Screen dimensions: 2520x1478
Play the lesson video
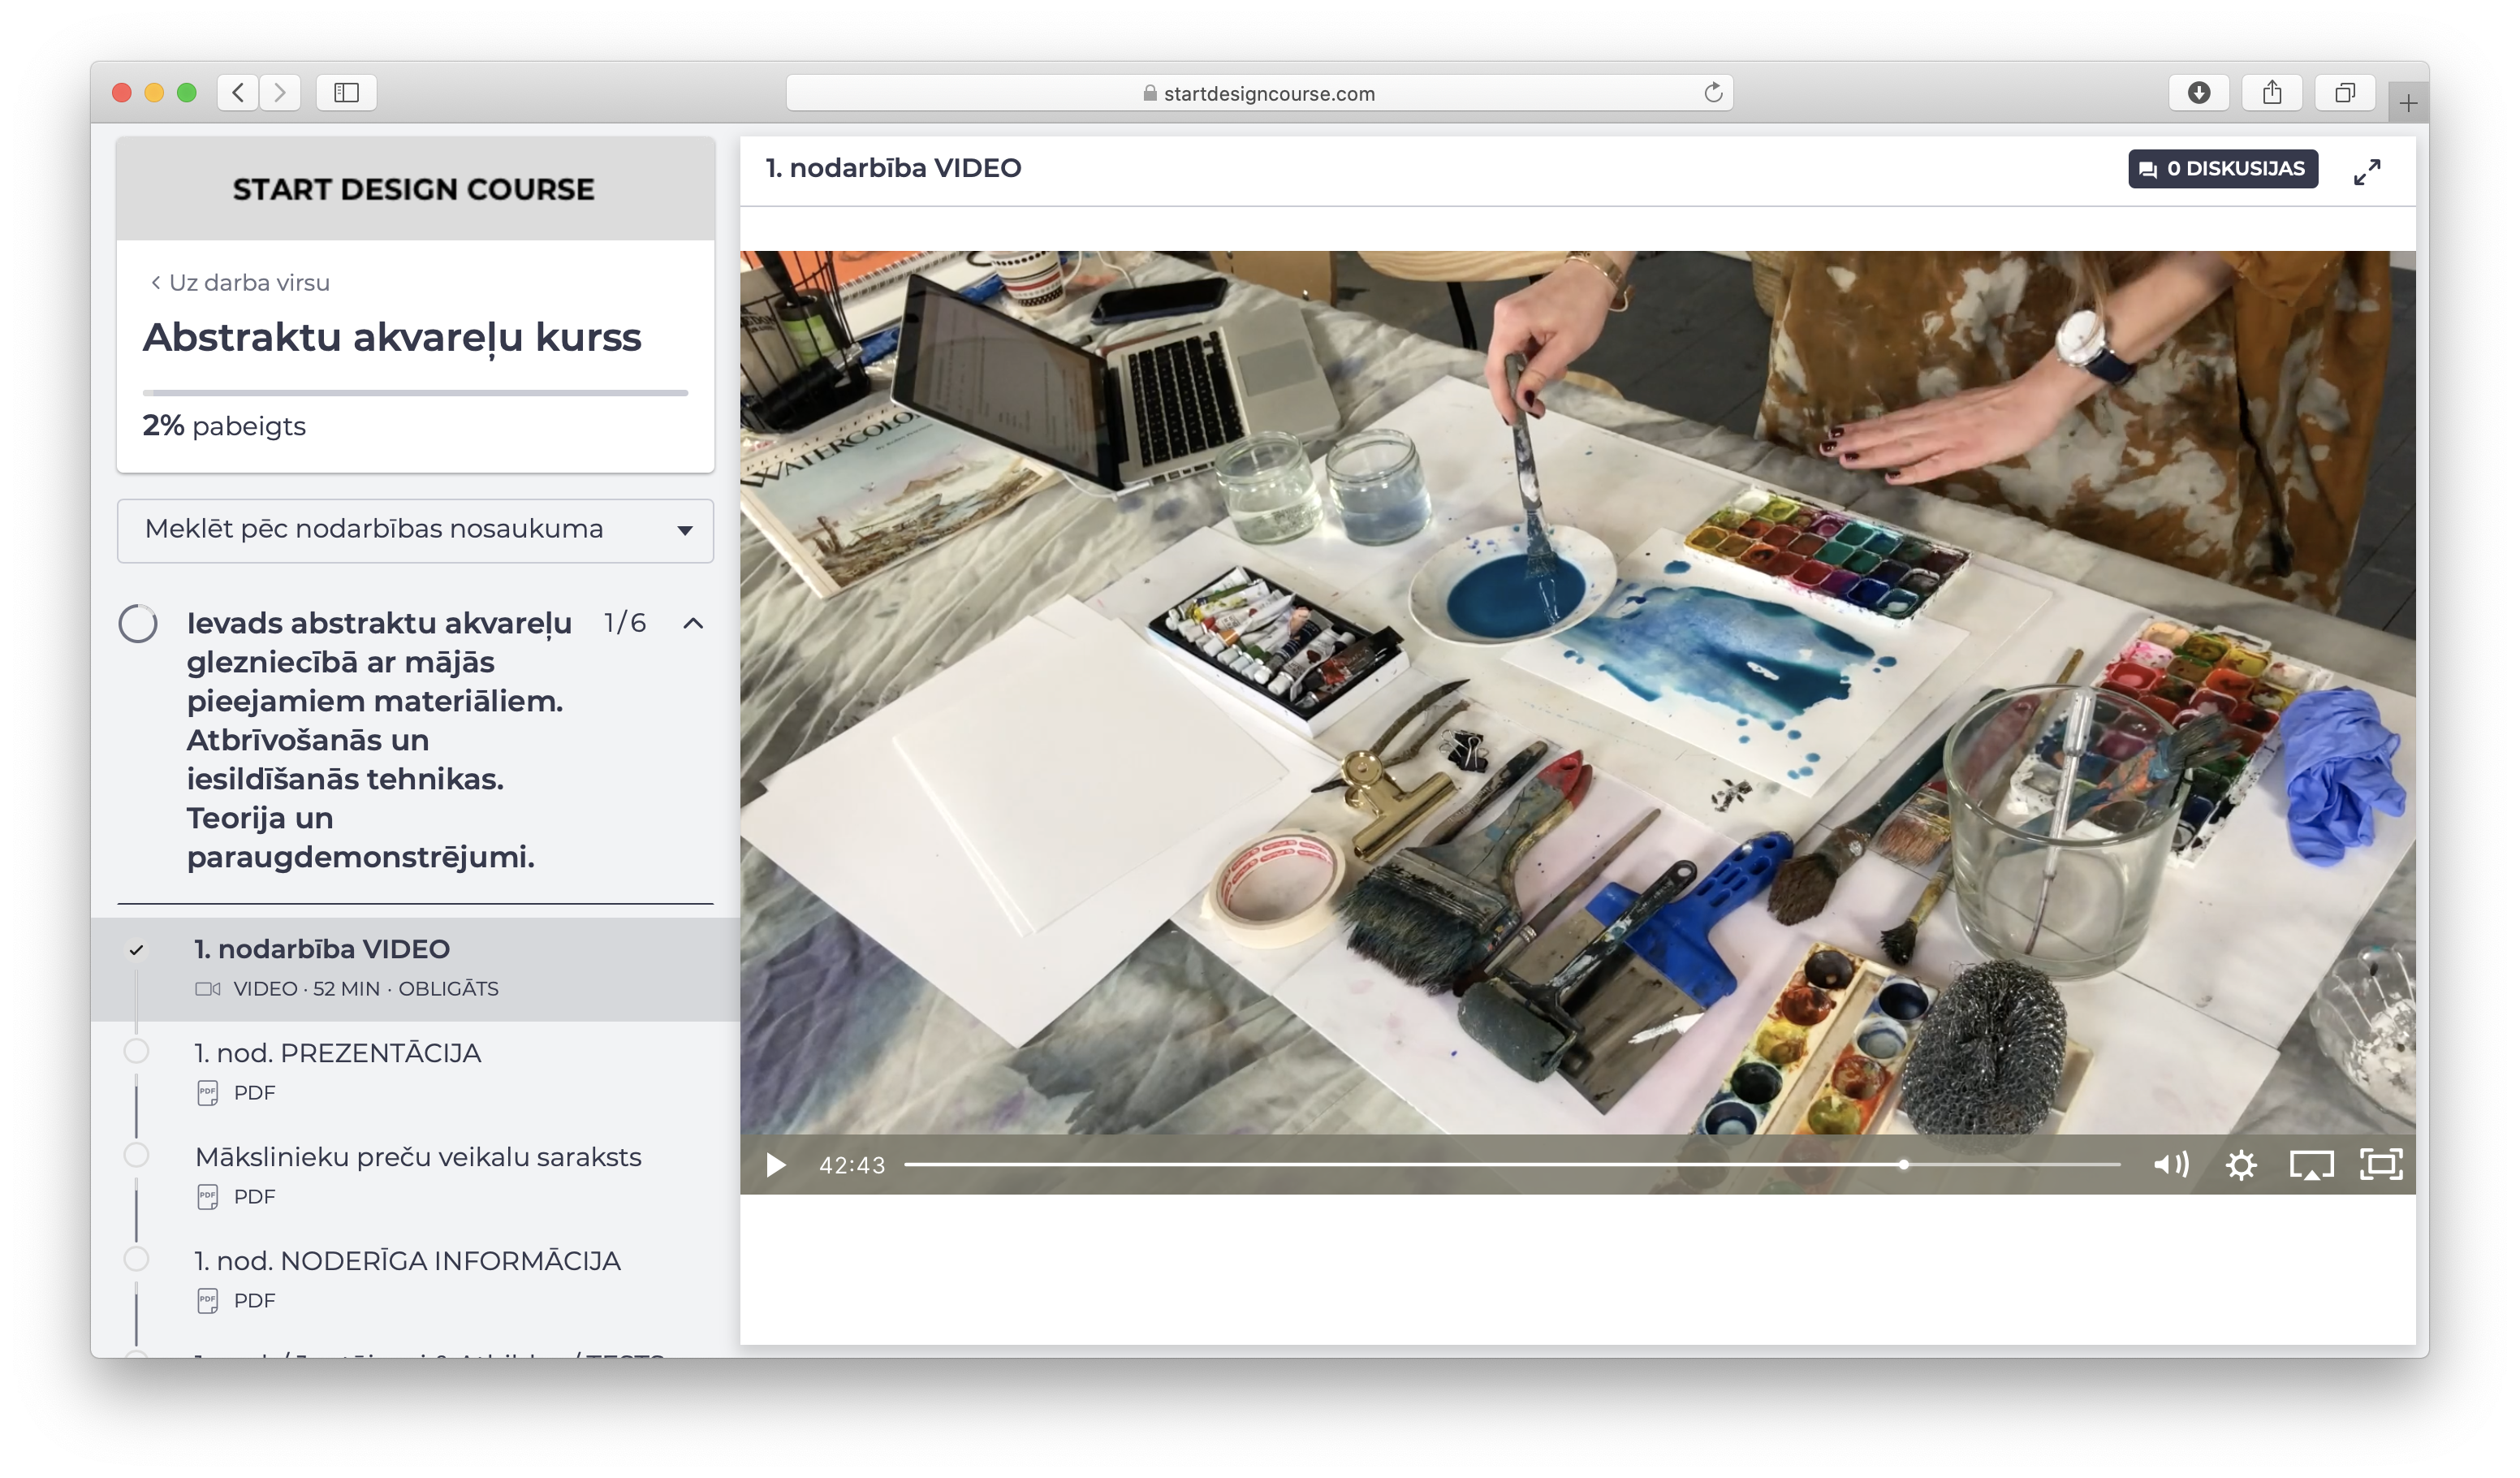(x=775, y=1165)
